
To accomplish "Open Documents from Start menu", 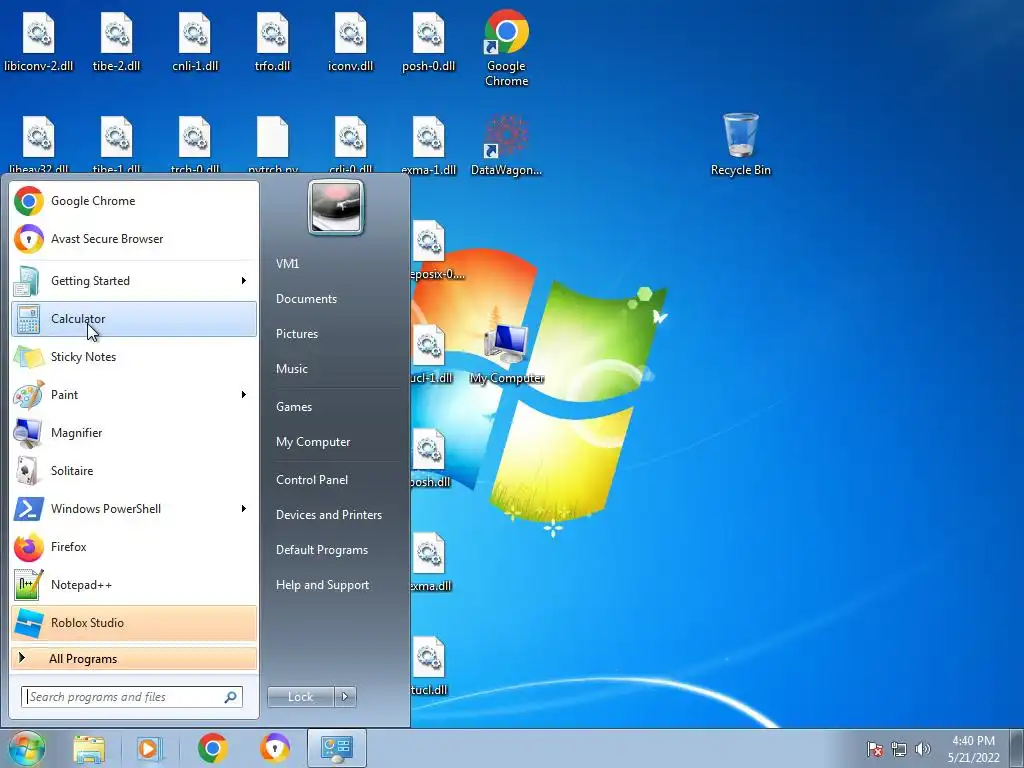I will [x=306, y=299].
